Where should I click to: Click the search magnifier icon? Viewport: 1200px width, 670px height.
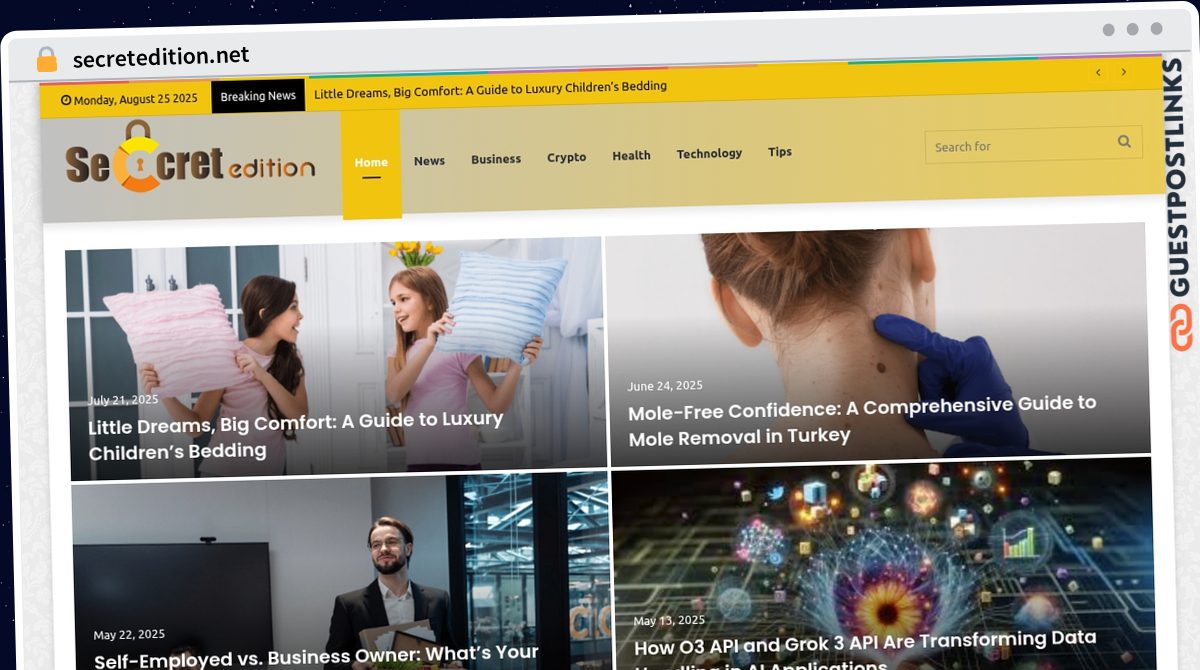coord(1124,142)
